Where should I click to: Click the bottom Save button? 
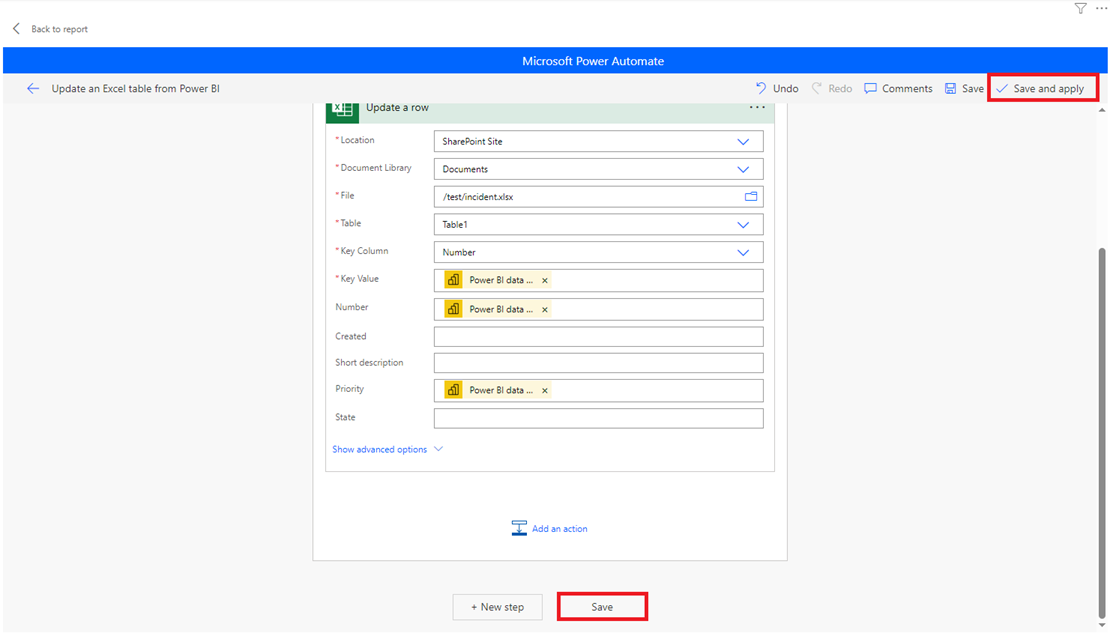[602, 607]
